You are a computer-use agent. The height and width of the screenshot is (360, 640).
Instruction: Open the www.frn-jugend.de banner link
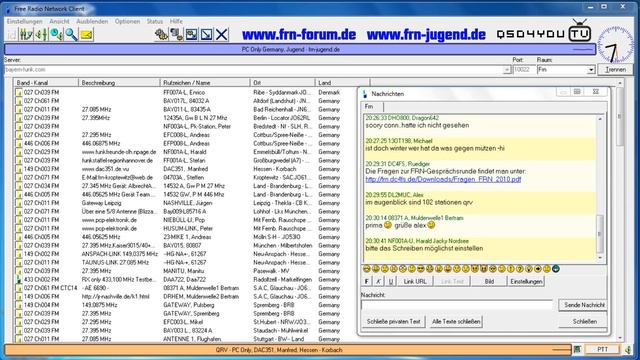[x=427, y=35]
